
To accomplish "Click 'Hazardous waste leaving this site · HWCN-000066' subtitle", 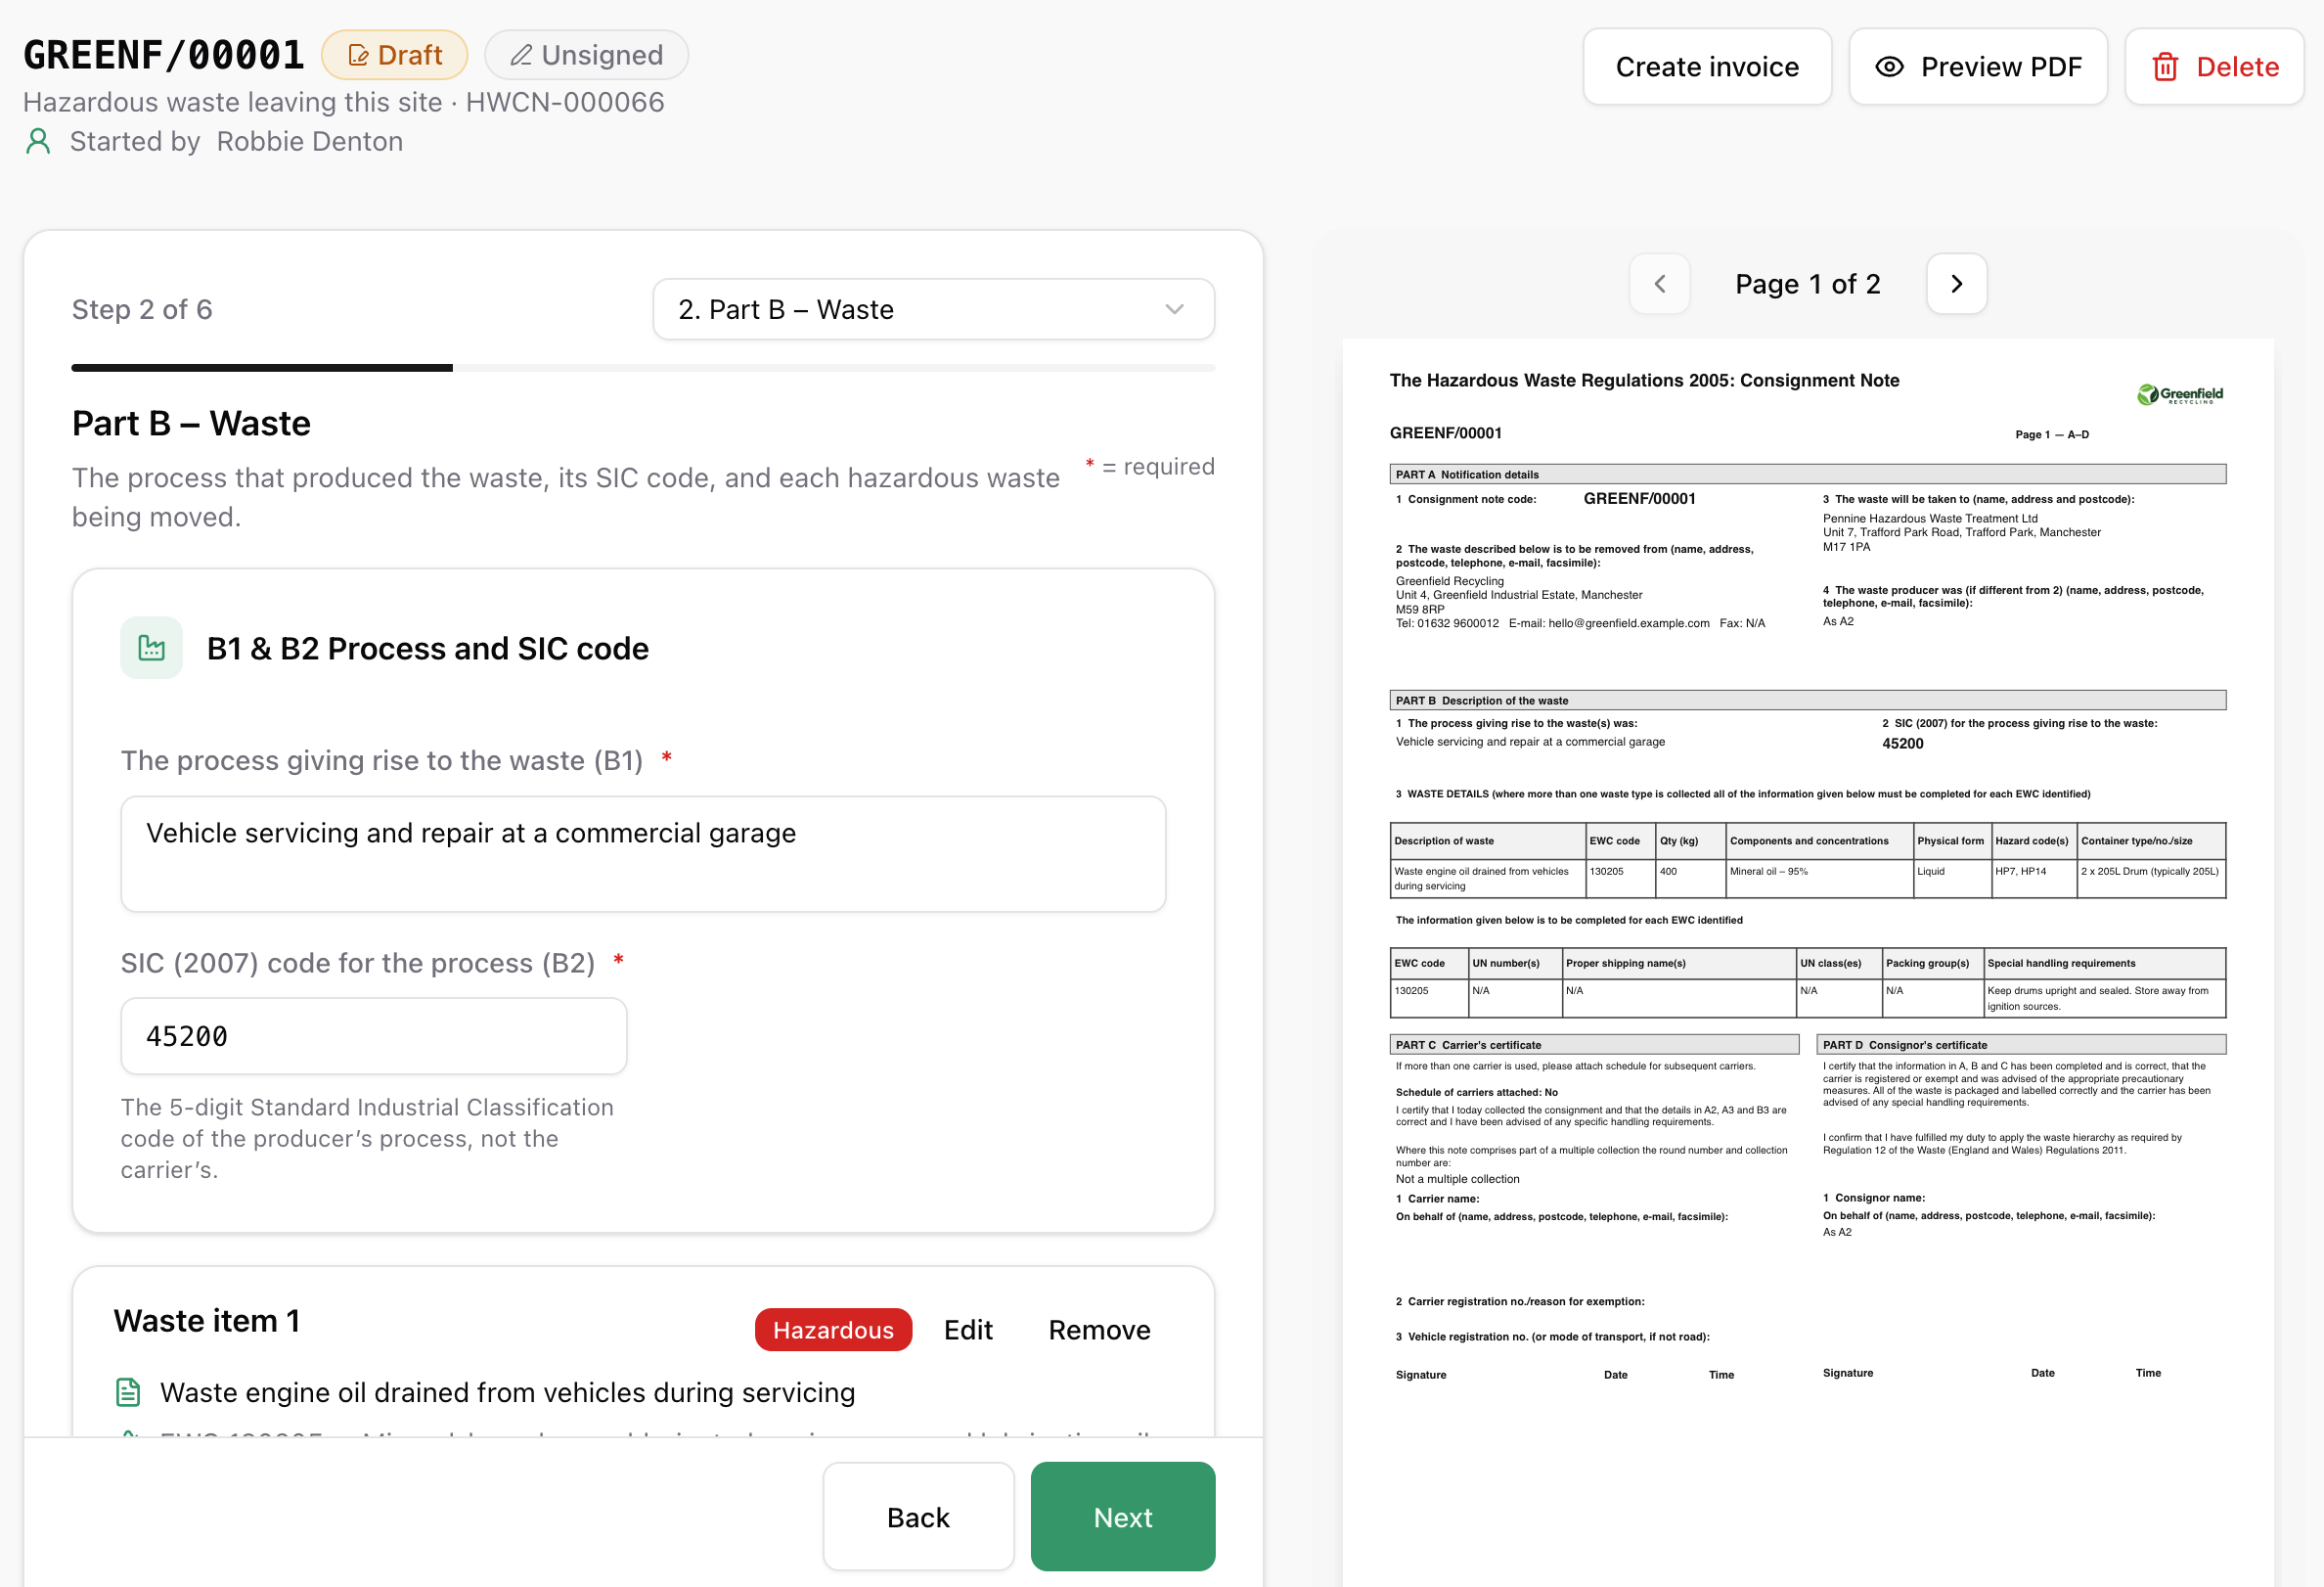I will (343, 102).
